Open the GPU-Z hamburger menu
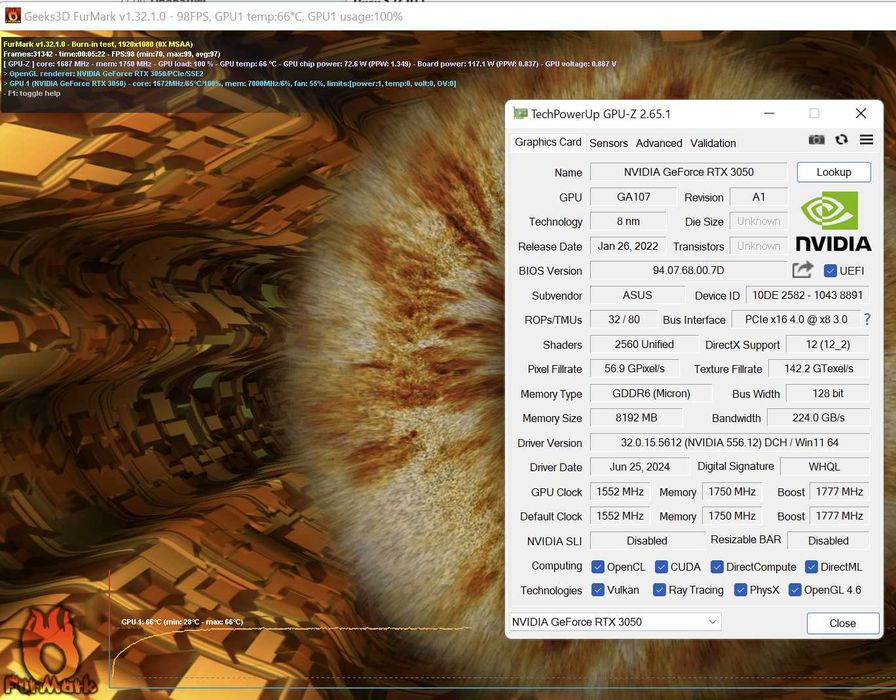Viewport: 896px width, 700px height. click(866, 140)
